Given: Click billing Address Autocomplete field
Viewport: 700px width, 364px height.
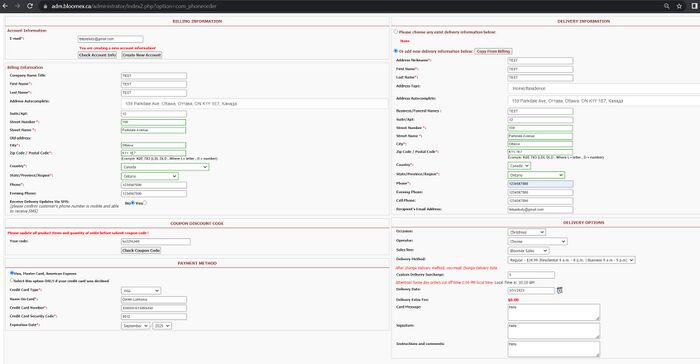Looking at the screenshot, I should pos(254,104).
